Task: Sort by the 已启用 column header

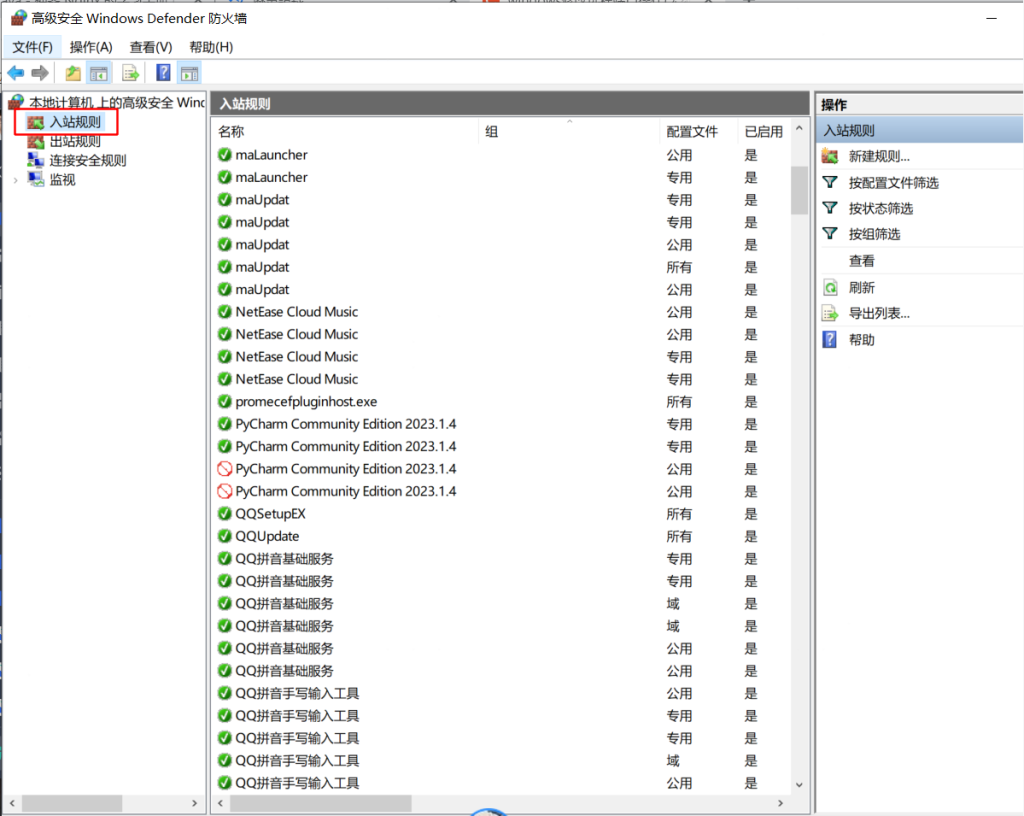Action: point(763,131)
